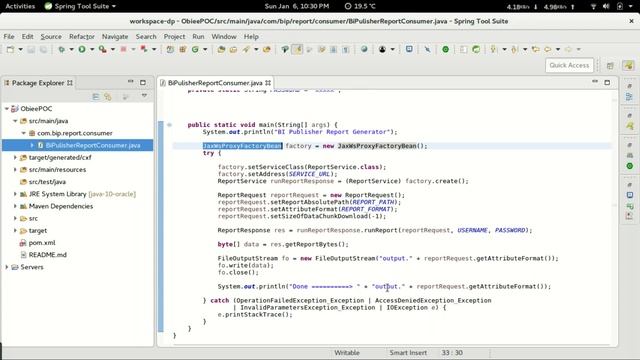This screenshot has height=360, width=640.
Task: Collapse the src/main/java folder
Action: [15, 121]
